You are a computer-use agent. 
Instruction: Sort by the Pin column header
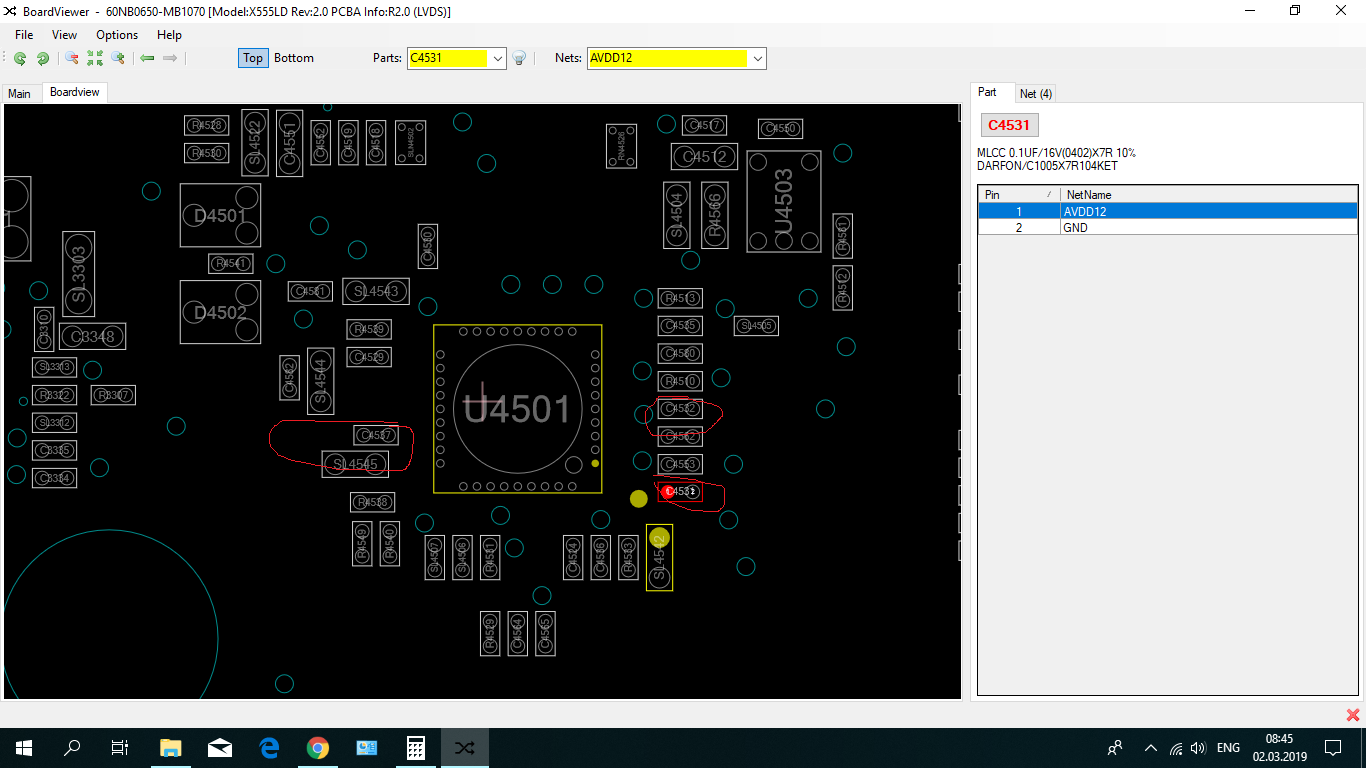[1019, 194]
